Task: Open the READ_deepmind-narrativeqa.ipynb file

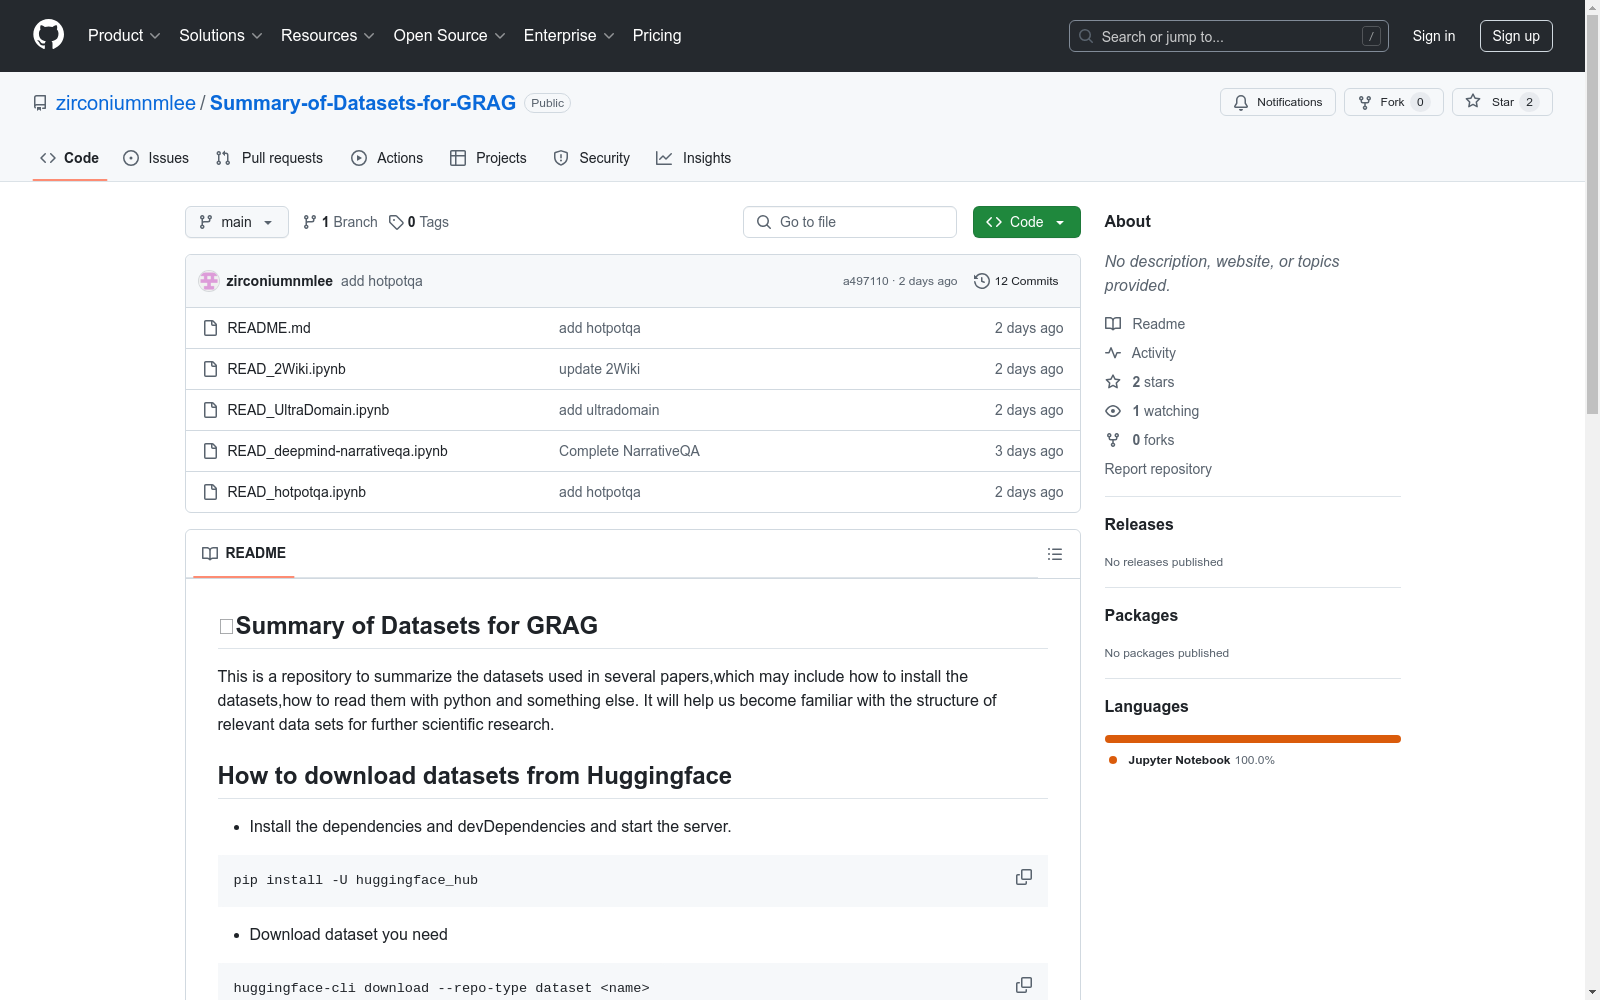Action: 337,451
